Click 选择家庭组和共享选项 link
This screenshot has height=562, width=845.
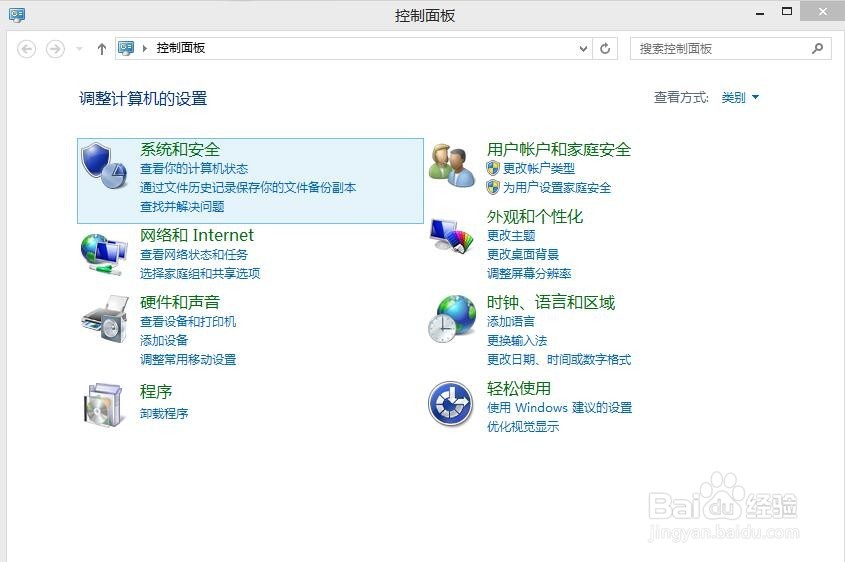tap(200, 273)
